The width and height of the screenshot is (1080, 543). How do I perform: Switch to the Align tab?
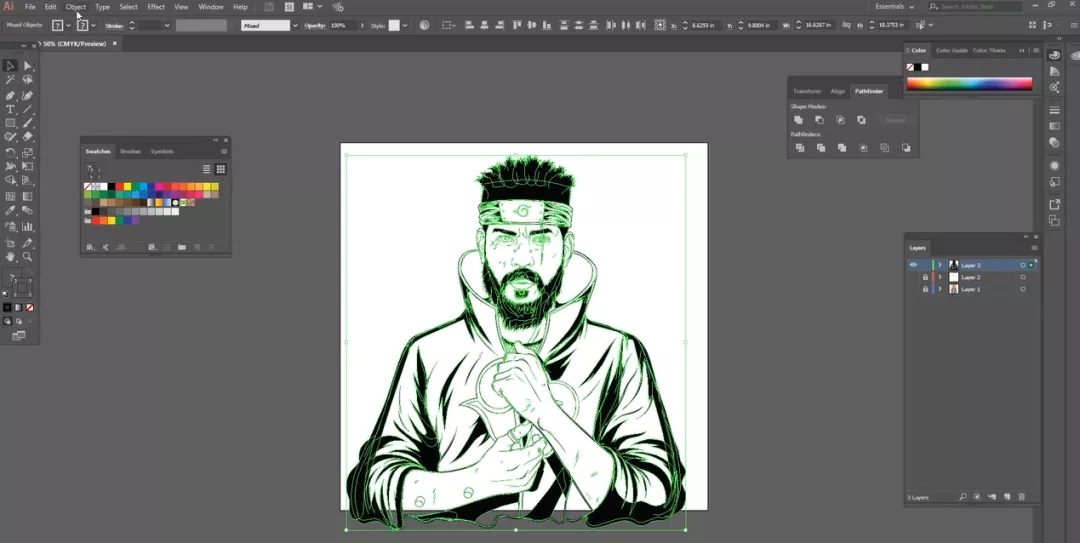(838, 91)
